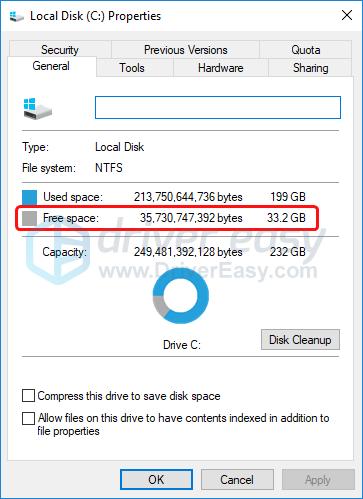This screenshot has width=363, height=499.
Task: Open the Previous Versions tab
Action: tap(185, 50)
